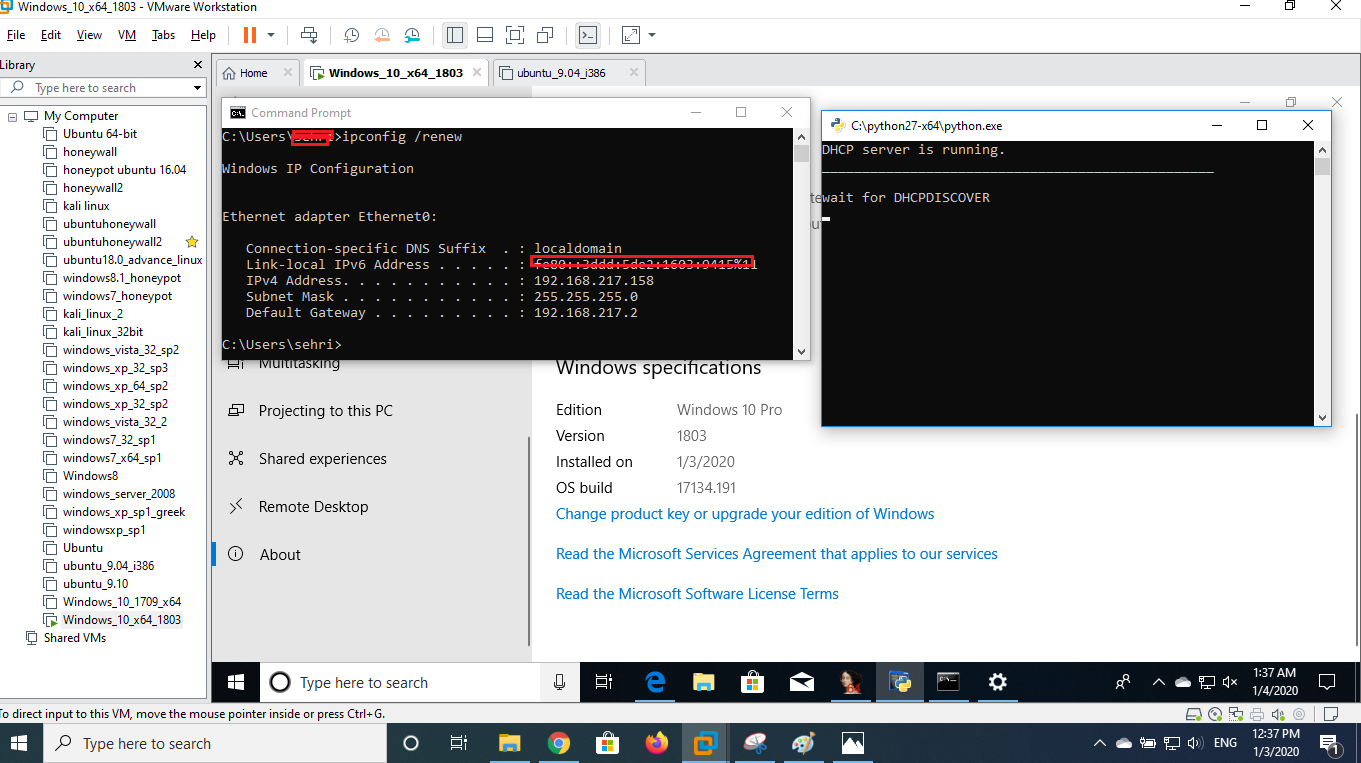Open Microsoft Store in the guest taskbar

click(x=752, y=682)
